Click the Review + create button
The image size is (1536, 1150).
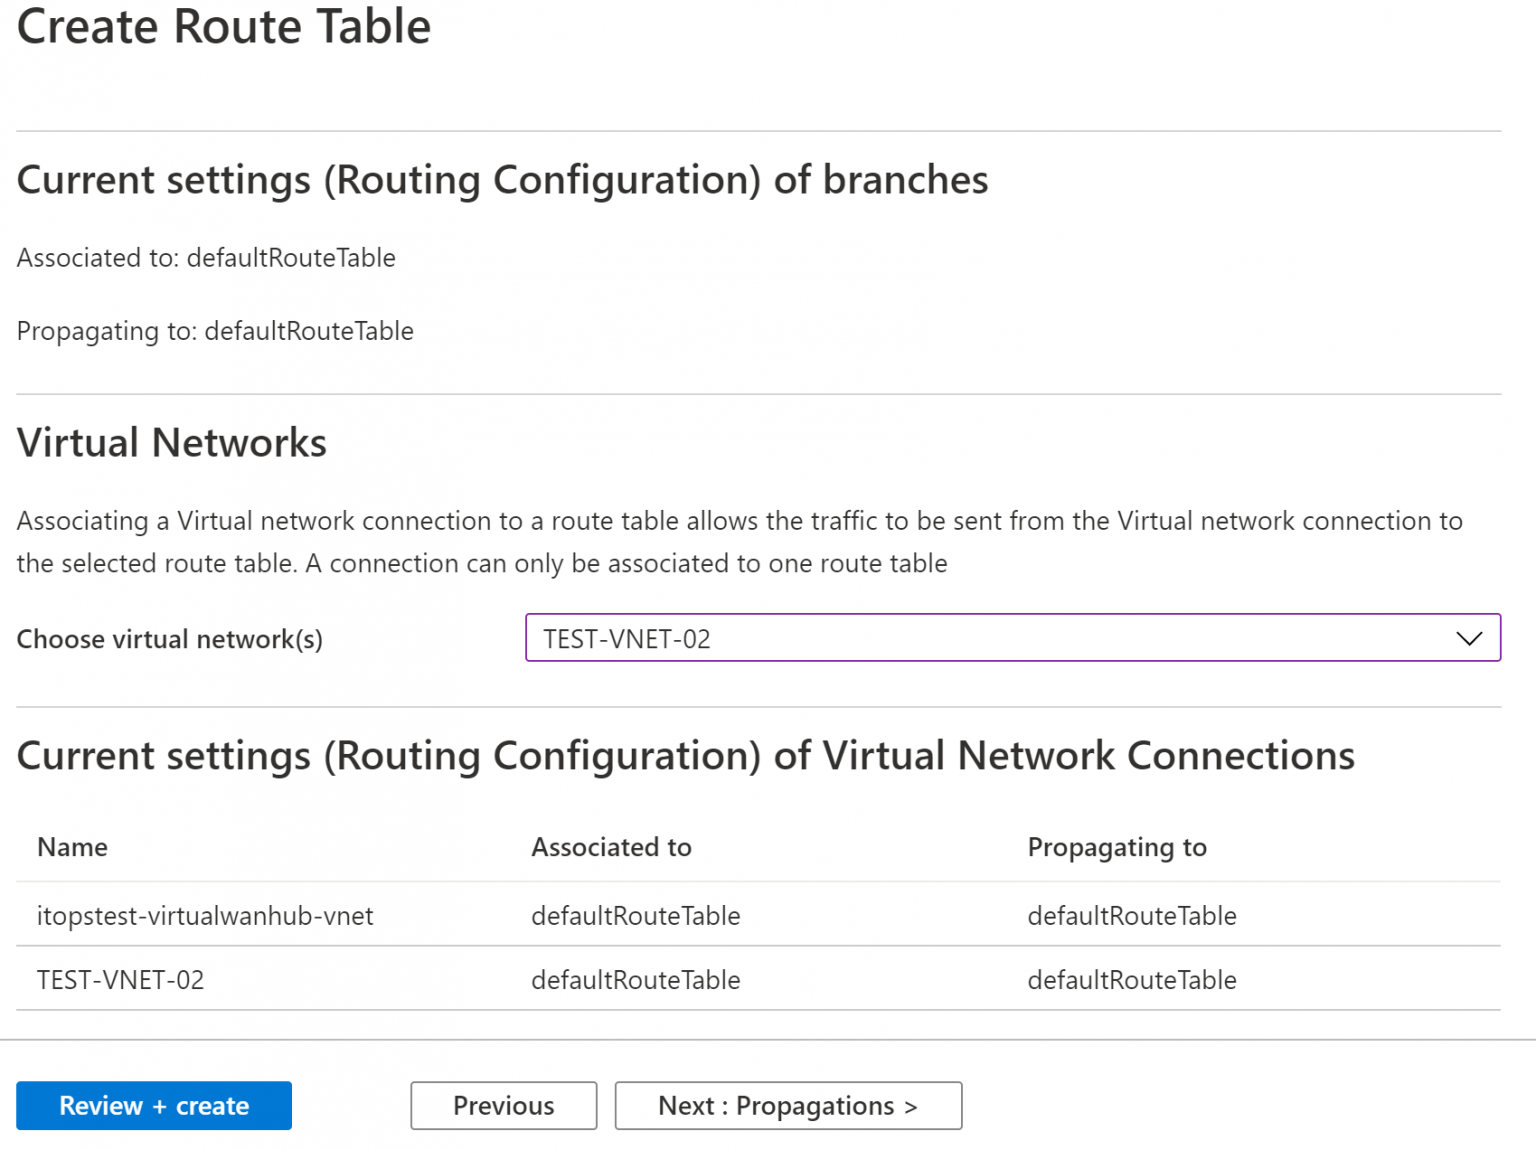coord(153,1105)
